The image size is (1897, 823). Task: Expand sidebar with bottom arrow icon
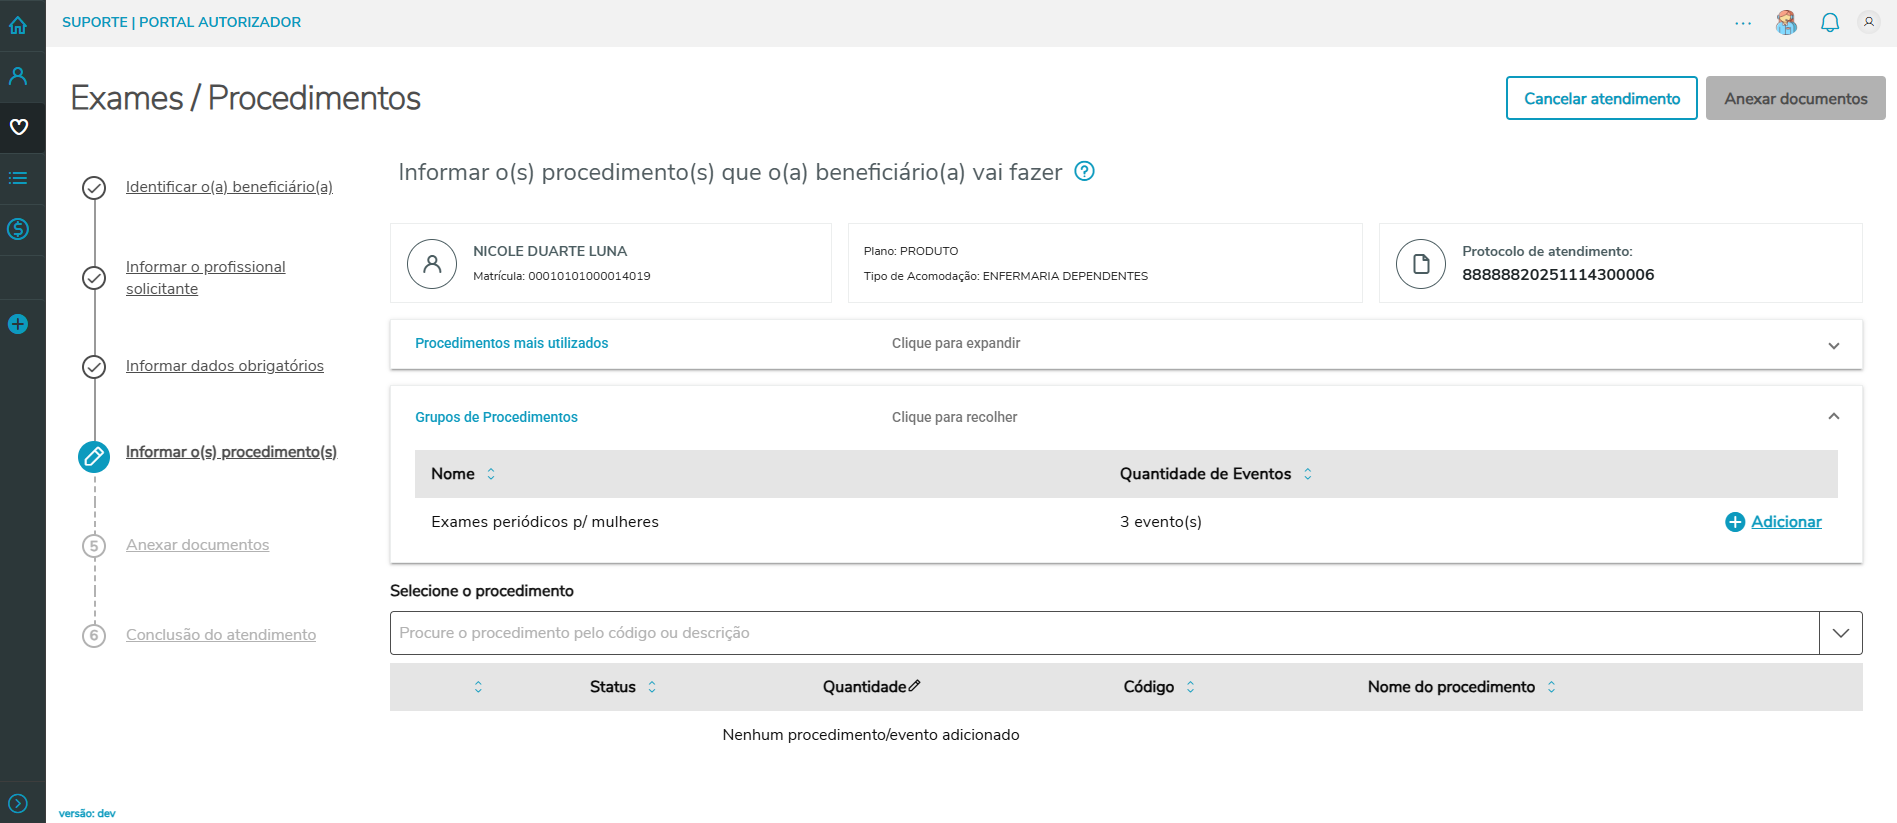tap(18, 803)
